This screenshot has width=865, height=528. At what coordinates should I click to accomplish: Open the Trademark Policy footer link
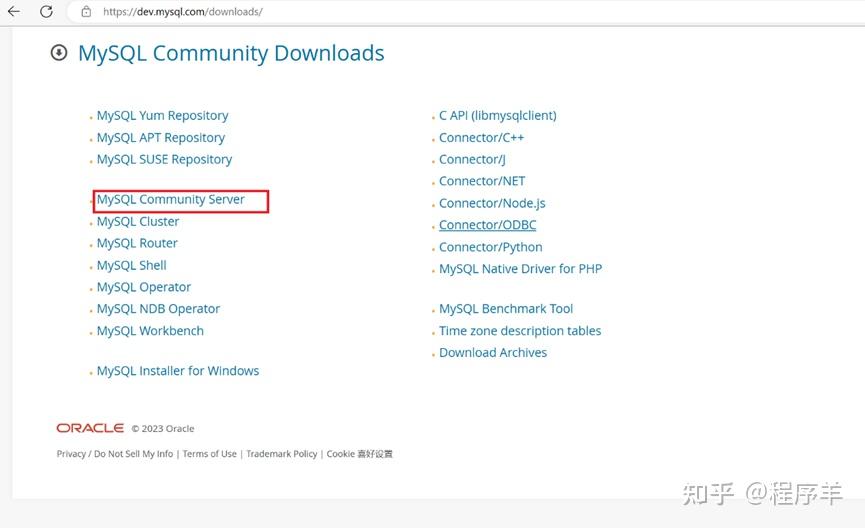click(281, 454)
